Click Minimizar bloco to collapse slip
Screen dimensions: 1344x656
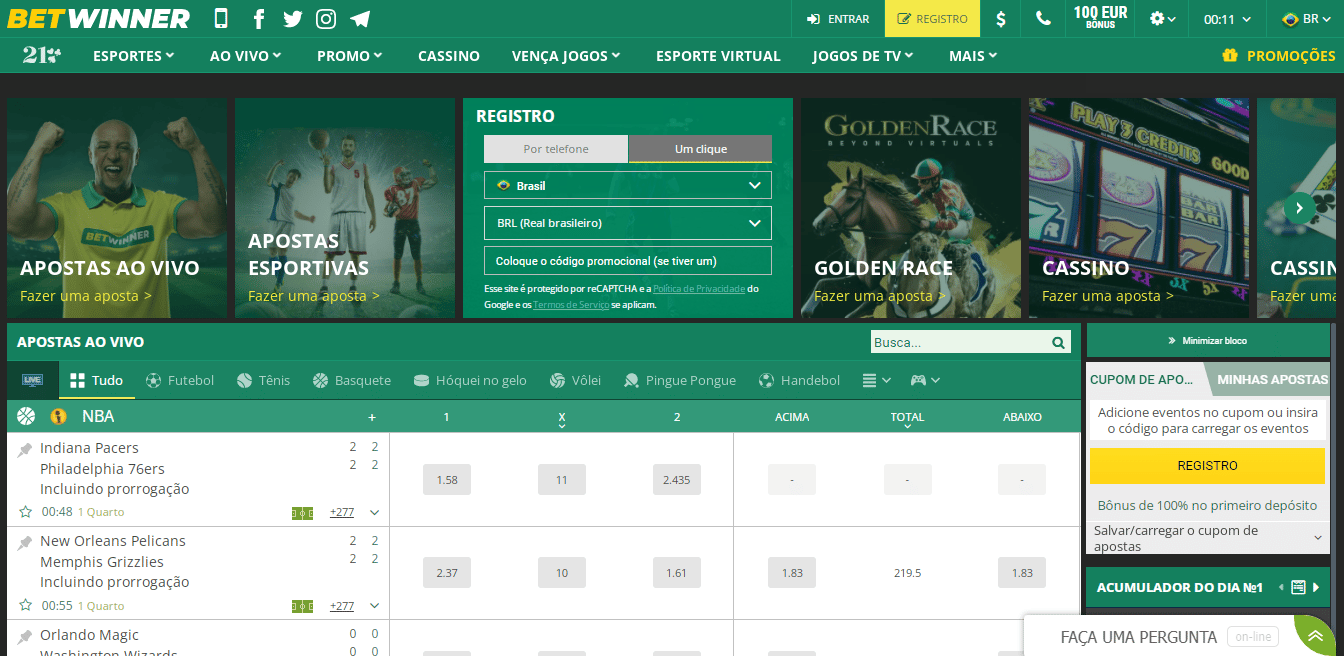point(1208,341)
